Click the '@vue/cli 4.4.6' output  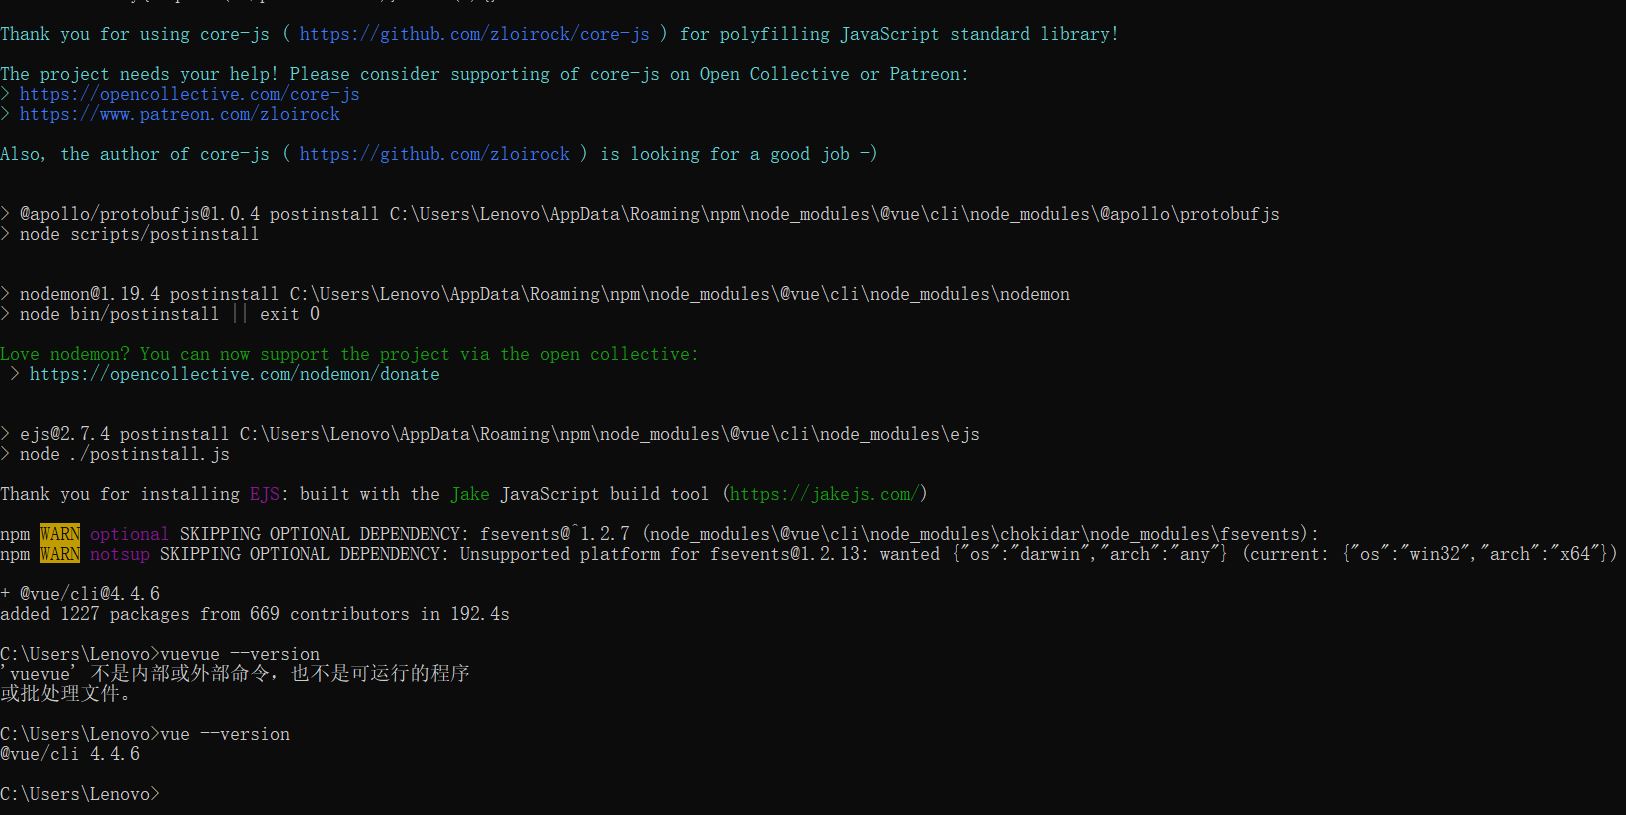[70, 754]
